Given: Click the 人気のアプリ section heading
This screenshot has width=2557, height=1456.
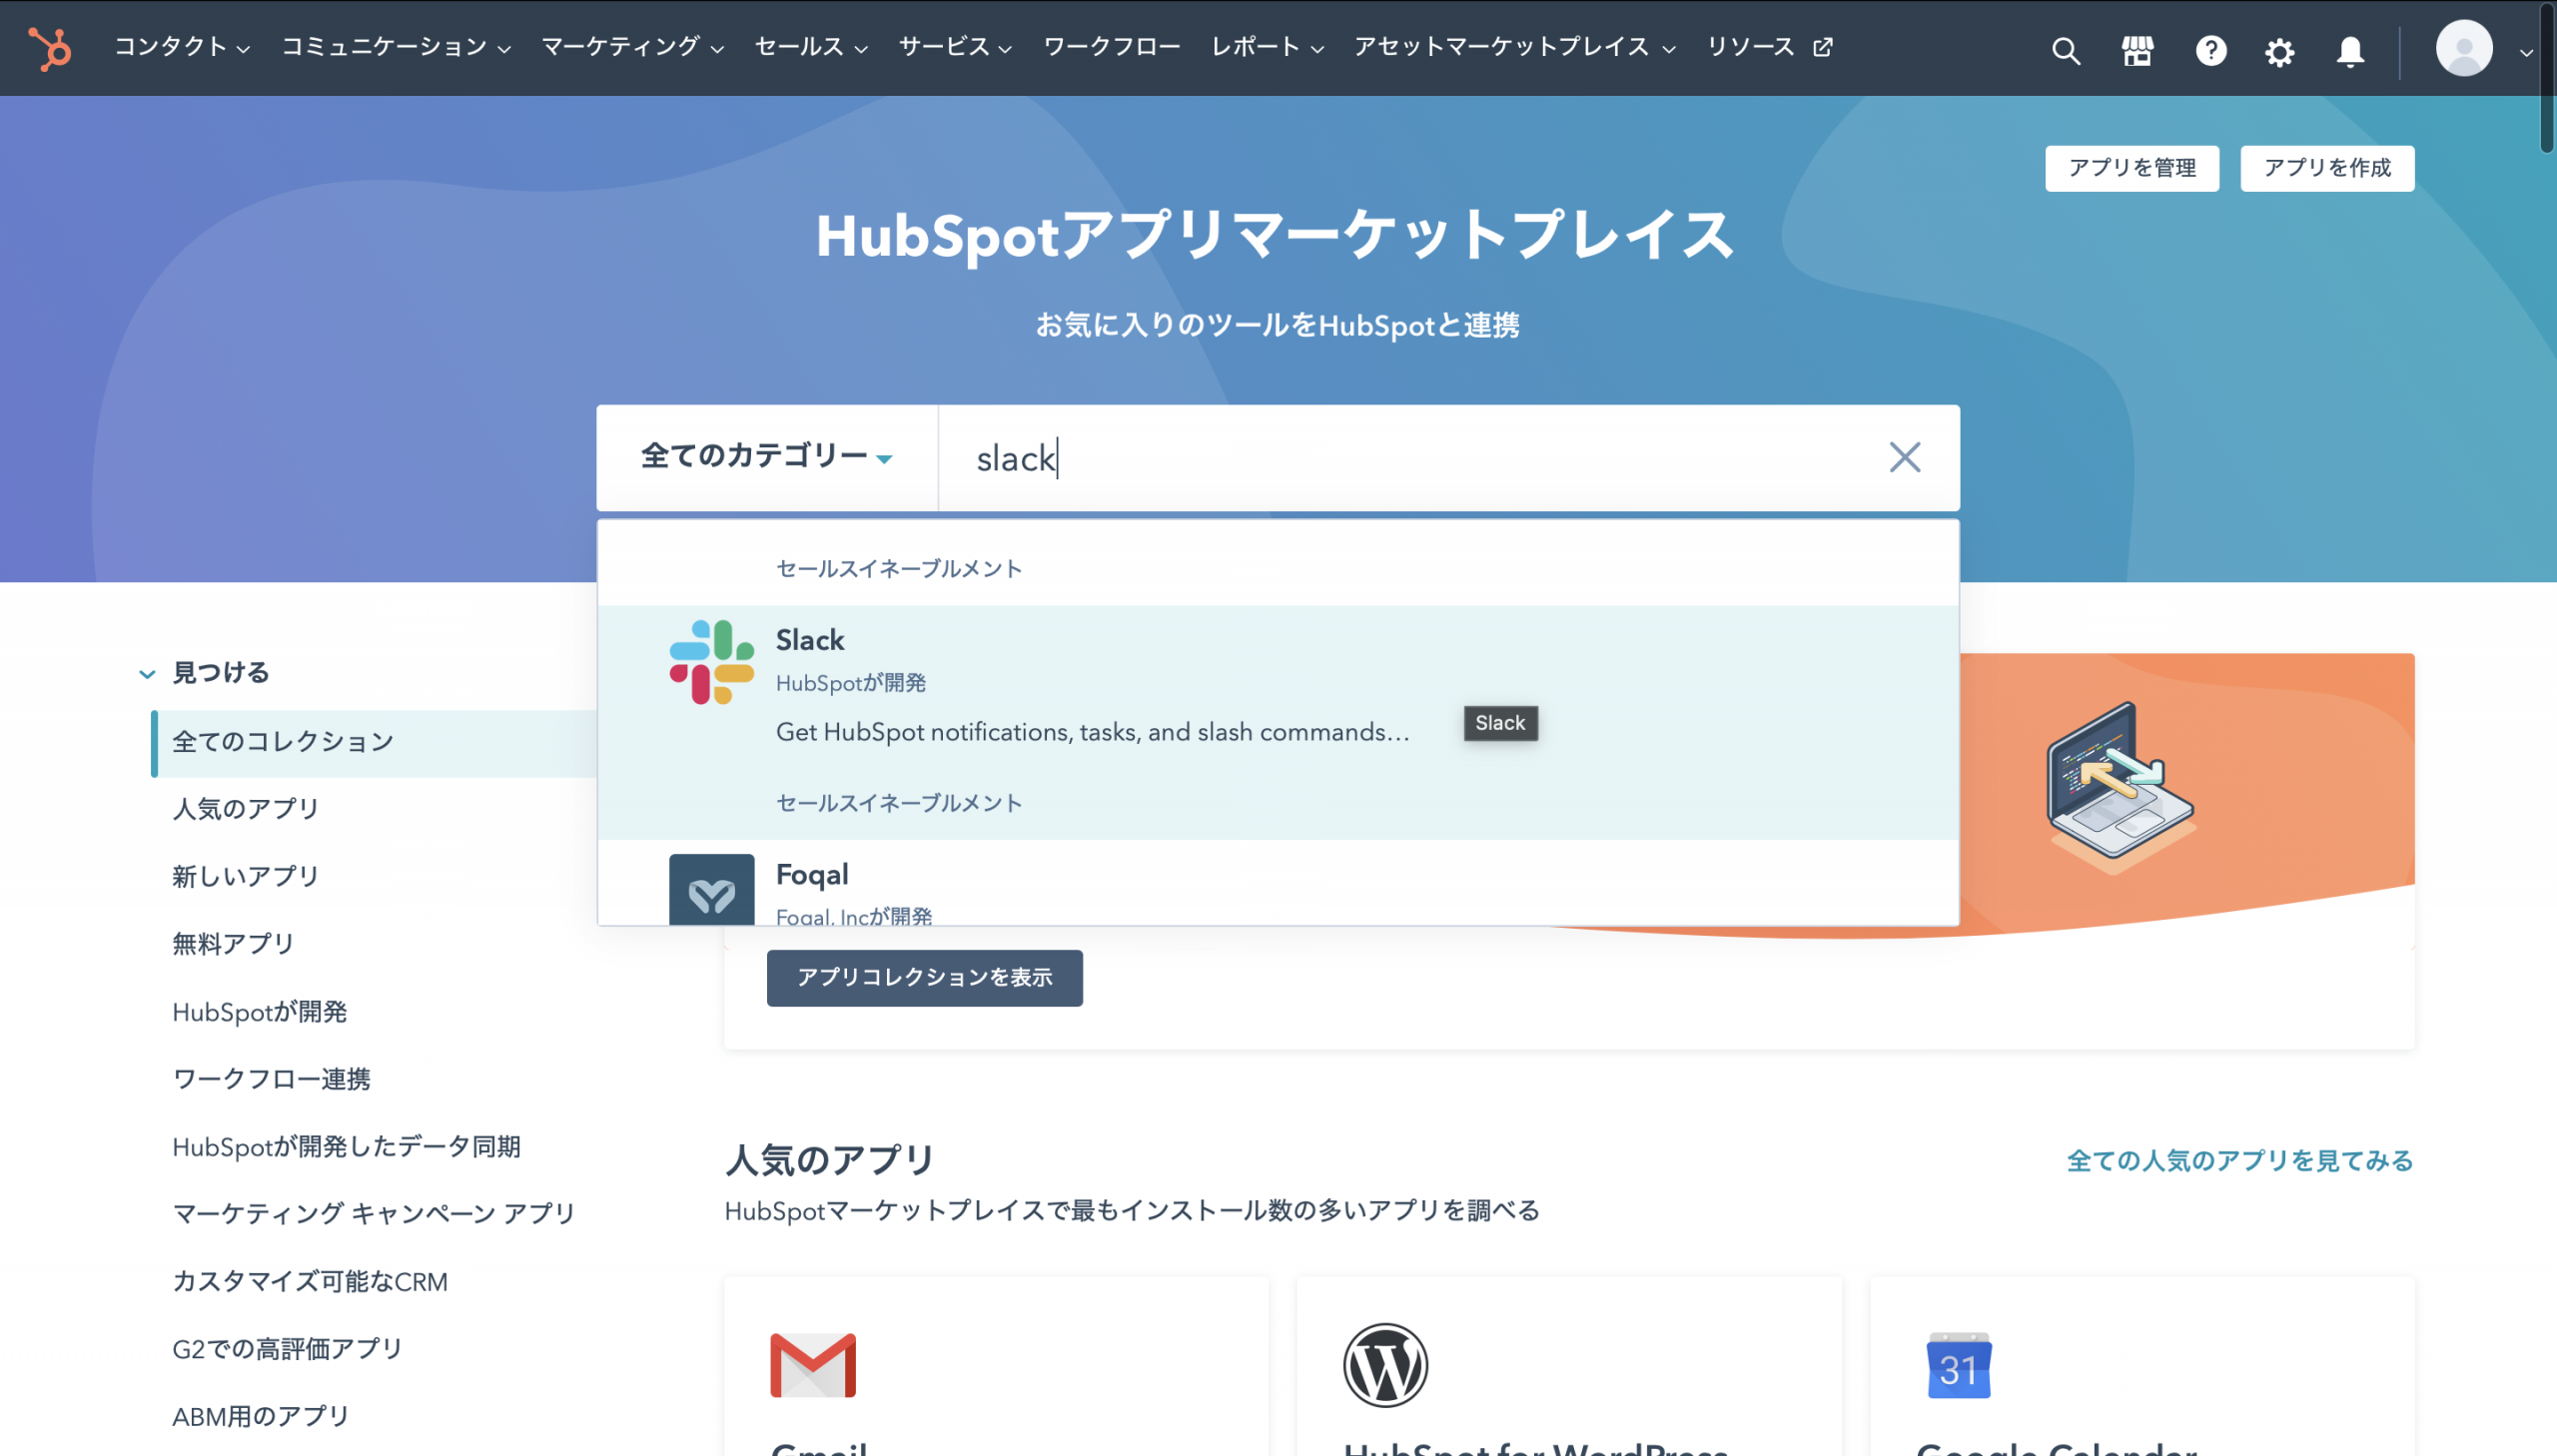Looking at the screenshot, I should pos(830,1160).
